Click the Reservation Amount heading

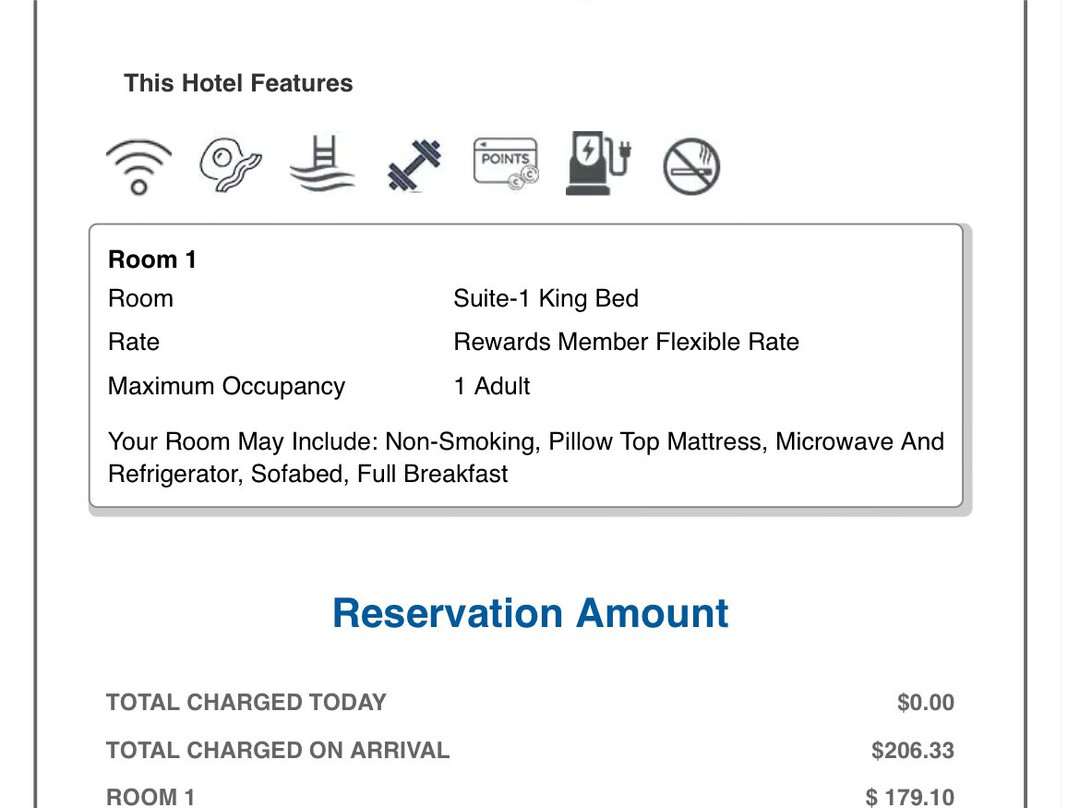tap(530, 613)
